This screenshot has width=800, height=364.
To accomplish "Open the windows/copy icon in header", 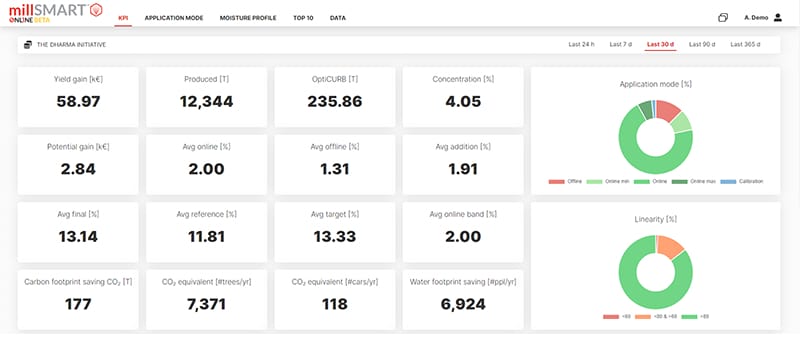I will [x=722, y=17].
